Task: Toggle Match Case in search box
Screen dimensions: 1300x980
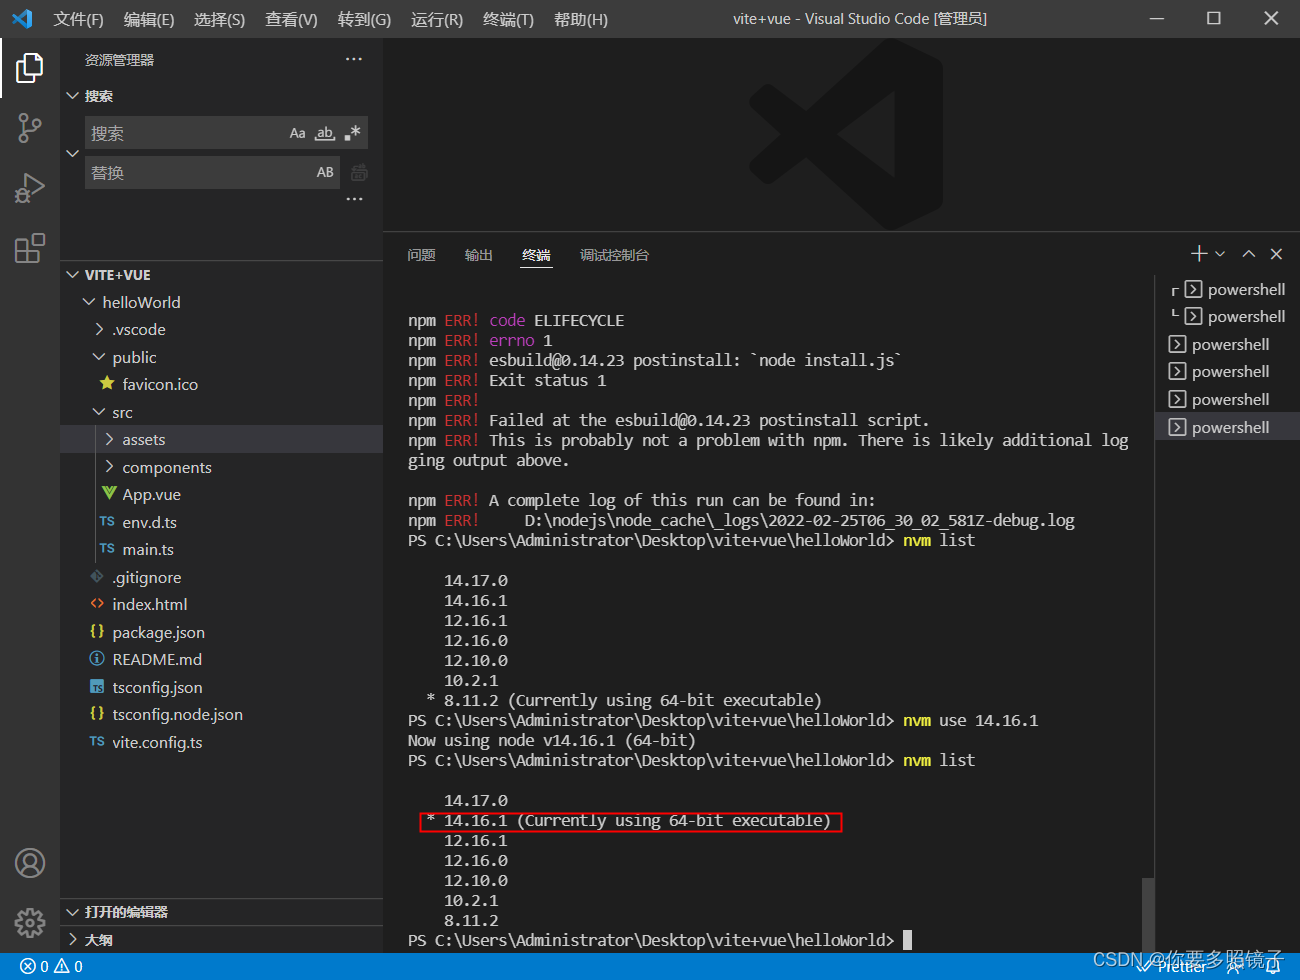Action: [297, 133]
